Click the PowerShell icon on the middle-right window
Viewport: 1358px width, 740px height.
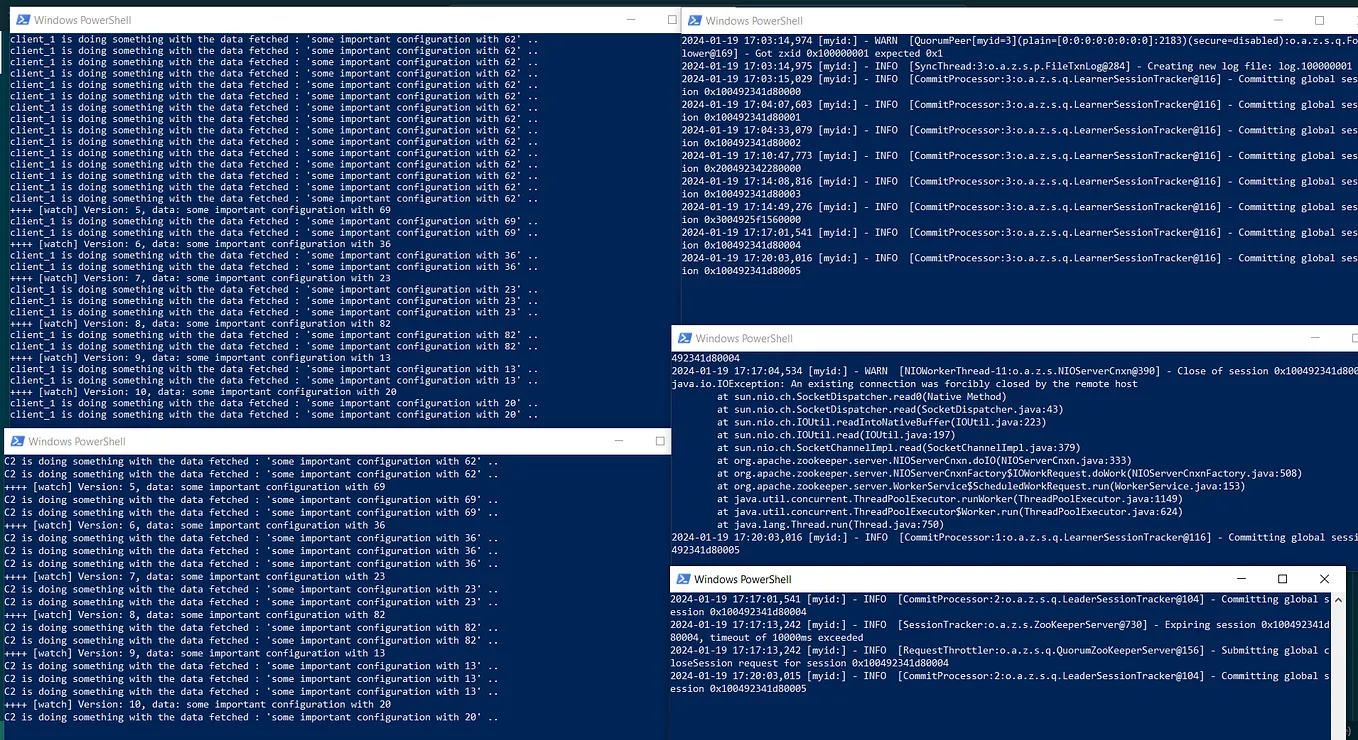pos(684,338)
